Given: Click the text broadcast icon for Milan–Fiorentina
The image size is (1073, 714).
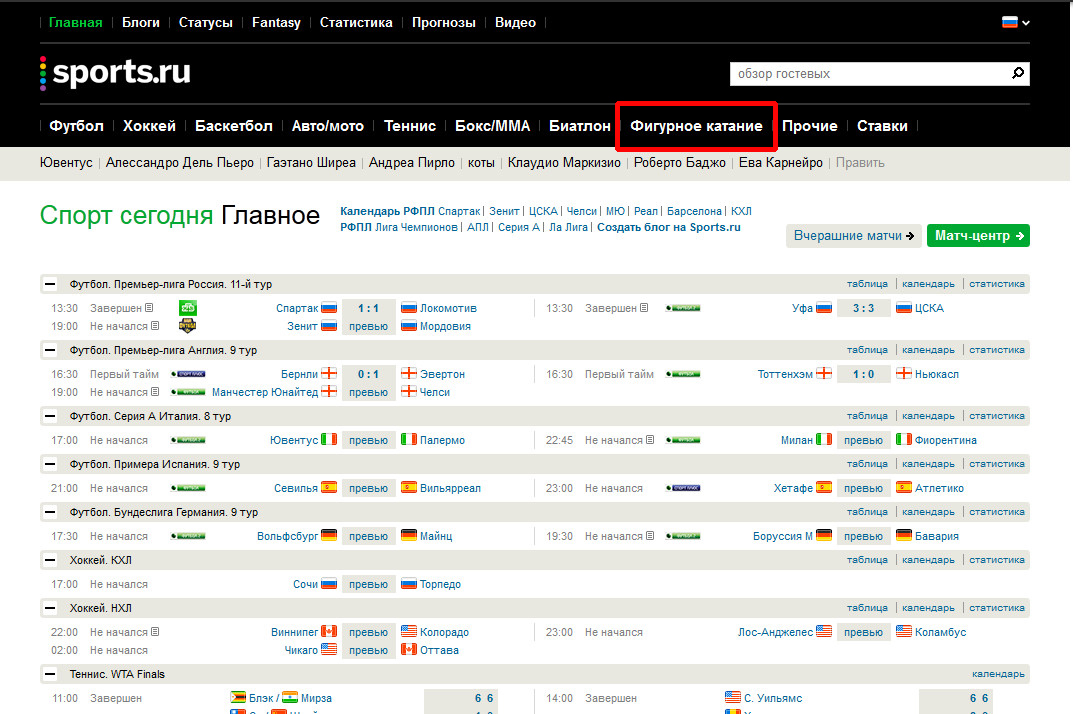Looking at the screenshot, I should point(650,440).
